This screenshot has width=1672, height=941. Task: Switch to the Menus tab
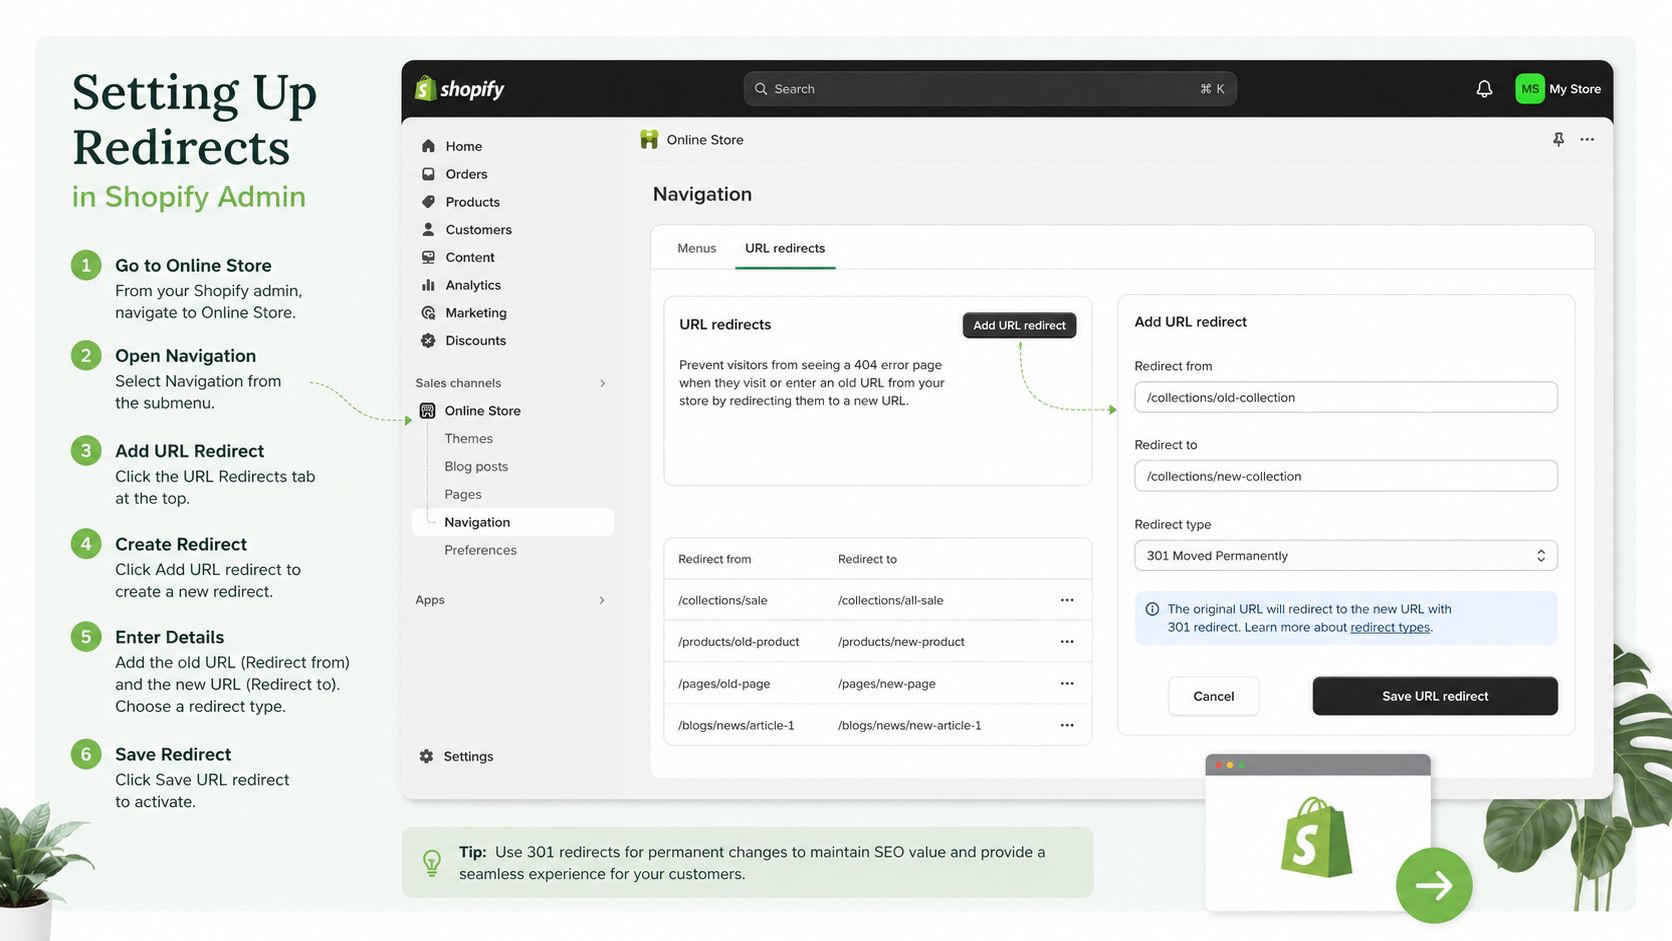pyautogui.click(x=697, y=248)
